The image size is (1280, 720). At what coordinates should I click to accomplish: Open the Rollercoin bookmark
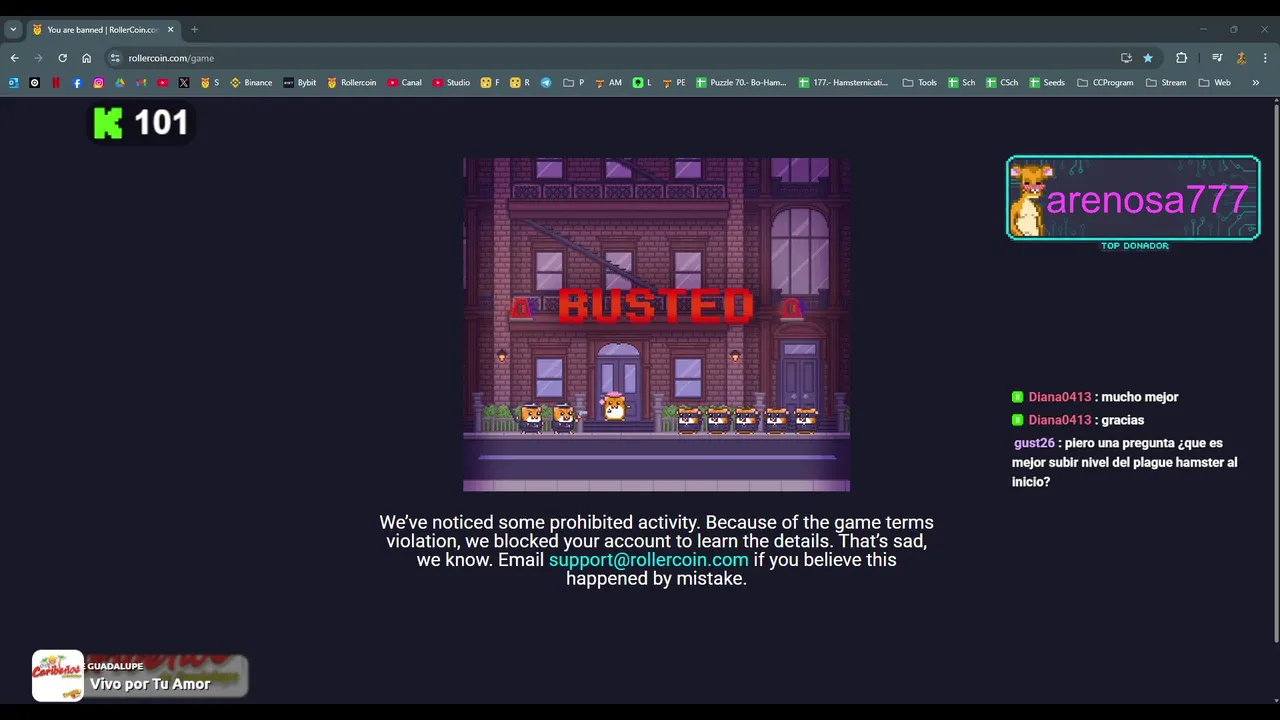(x=352, y=83)
